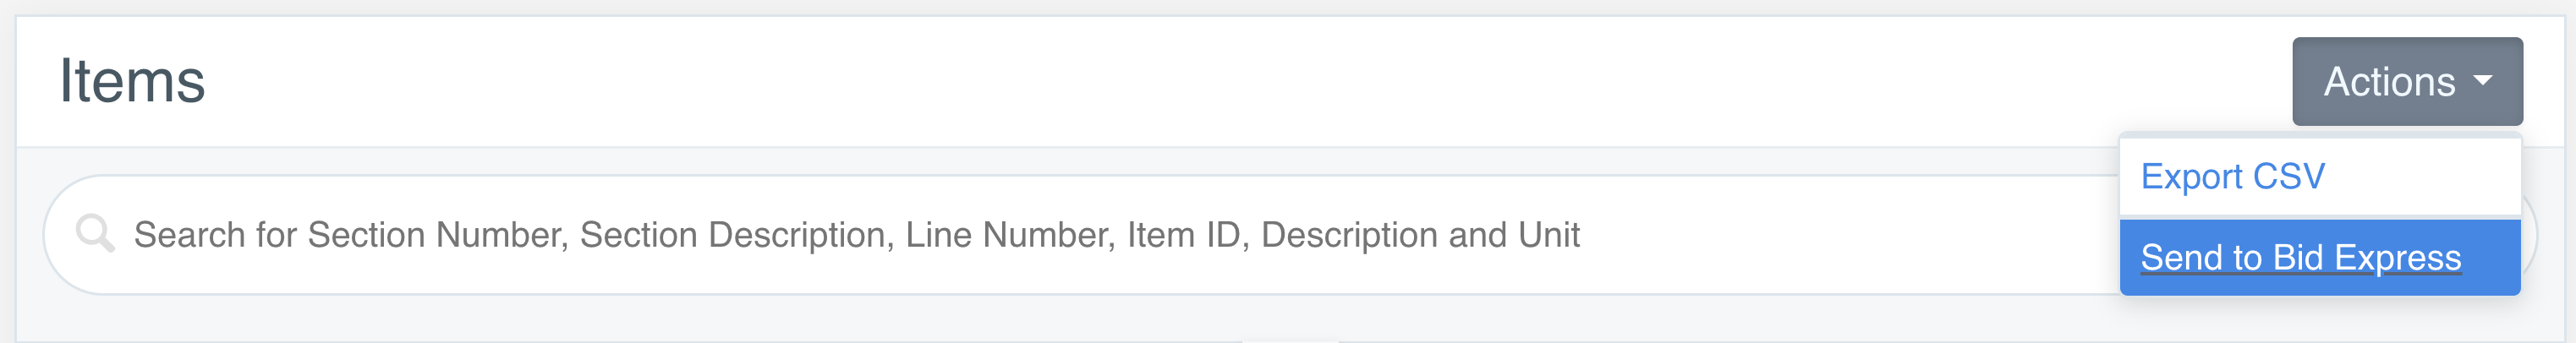
Task: Click the Actions button caret arrow
Action: [x=2482, y=81]
